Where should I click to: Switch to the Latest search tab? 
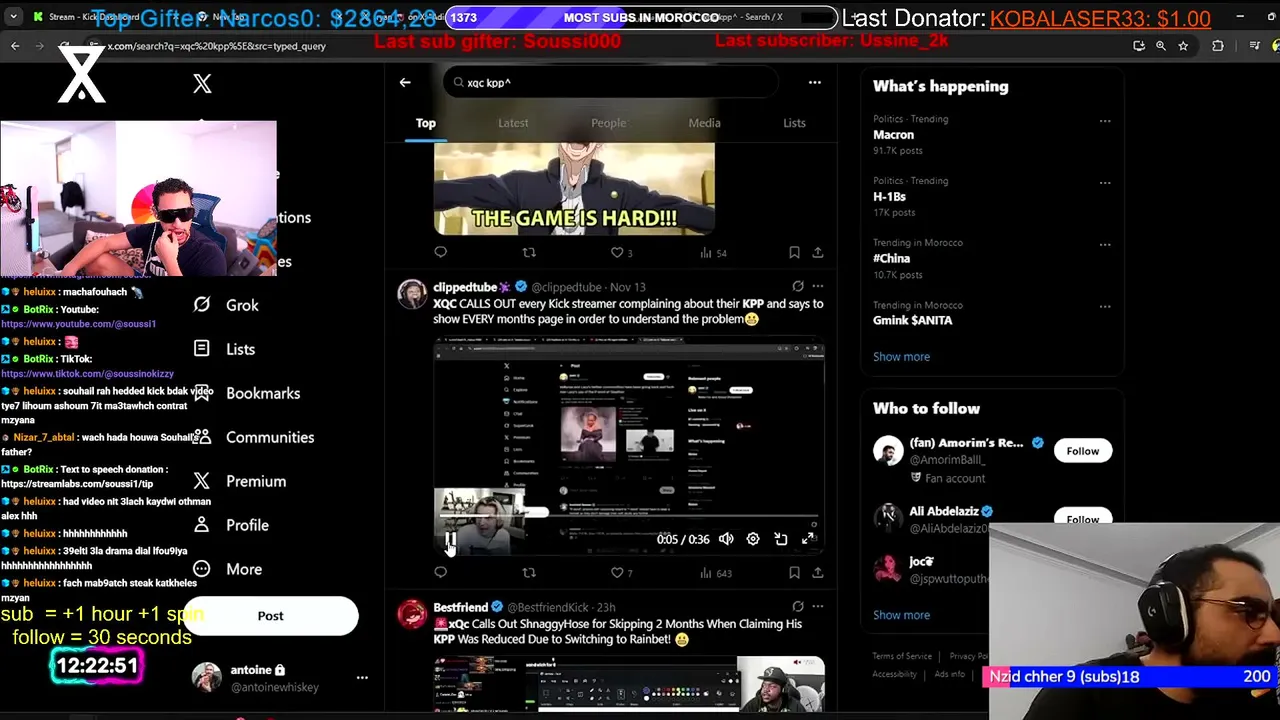(513, 123)
